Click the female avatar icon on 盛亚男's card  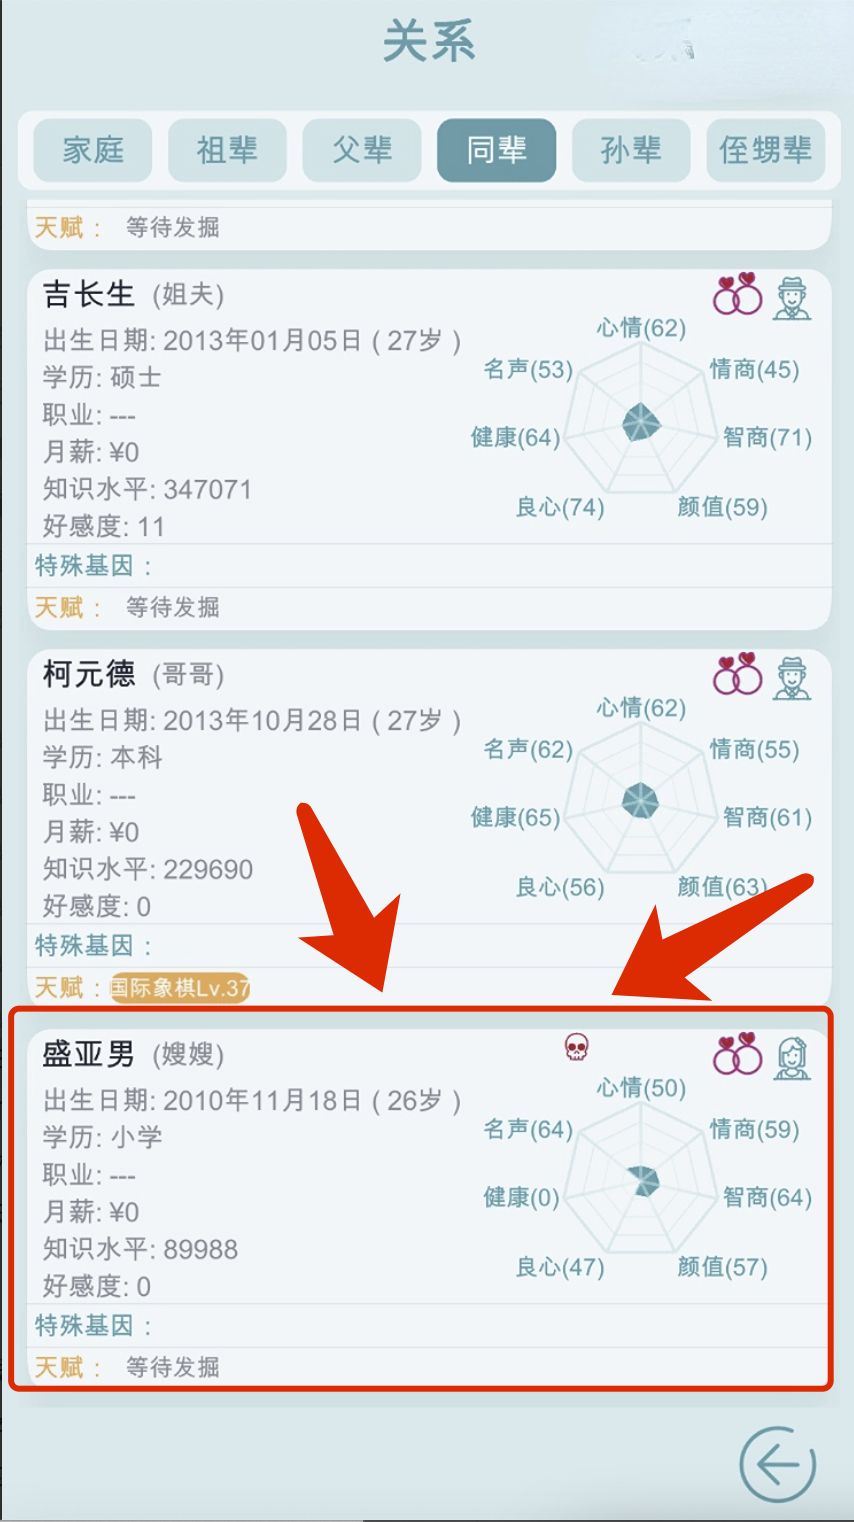tap(792, 1057)
